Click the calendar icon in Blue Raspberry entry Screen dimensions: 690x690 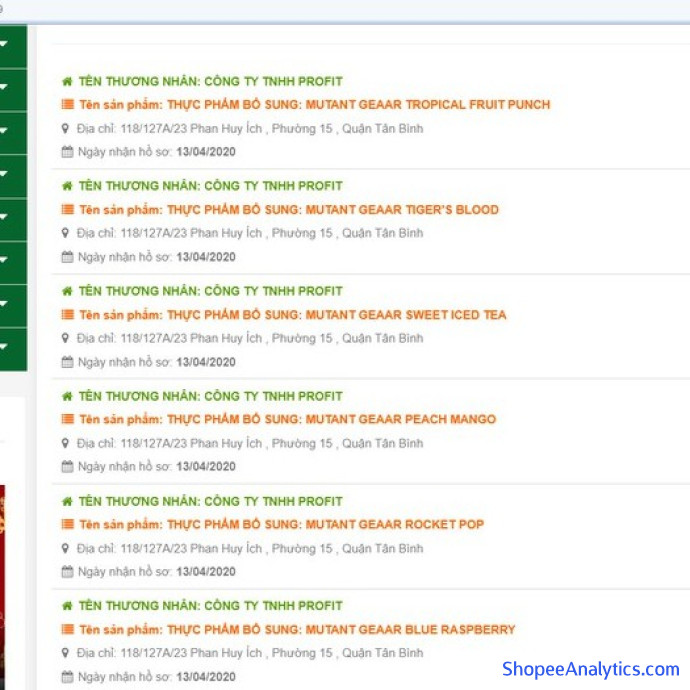[67, 677]
